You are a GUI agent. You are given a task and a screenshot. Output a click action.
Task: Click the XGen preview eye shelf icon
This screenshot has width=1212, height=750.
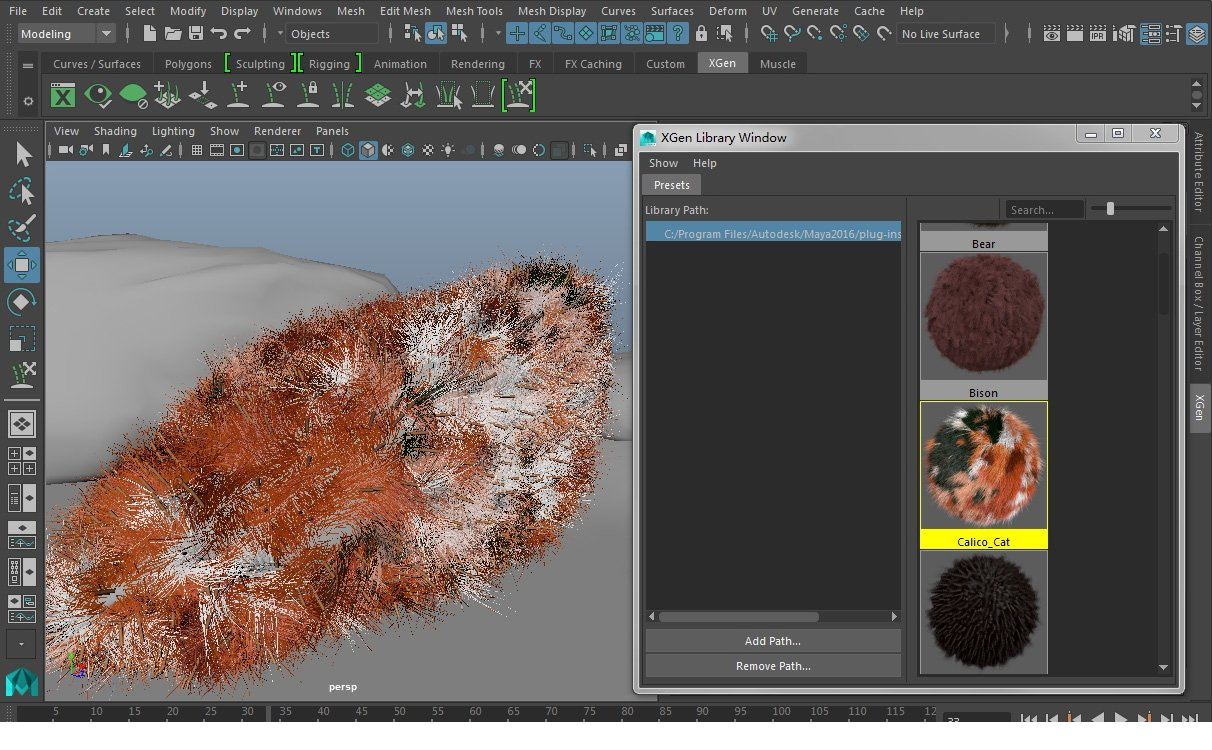(x=98, y=96)
